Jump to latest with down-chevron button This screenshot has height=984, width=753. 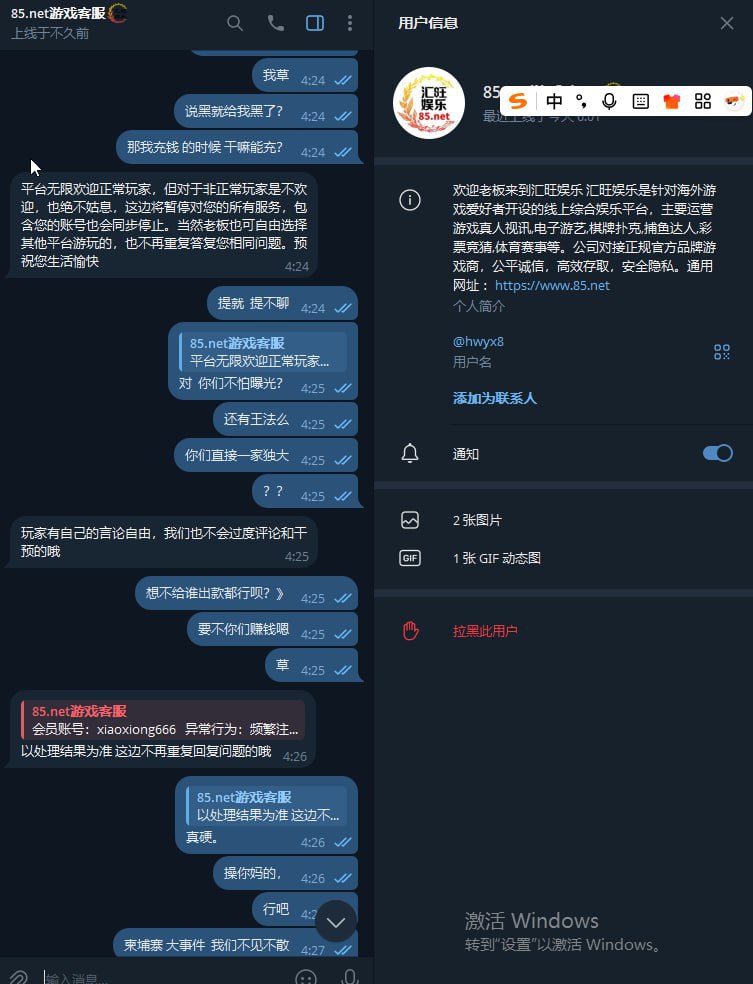click(336, 921)
